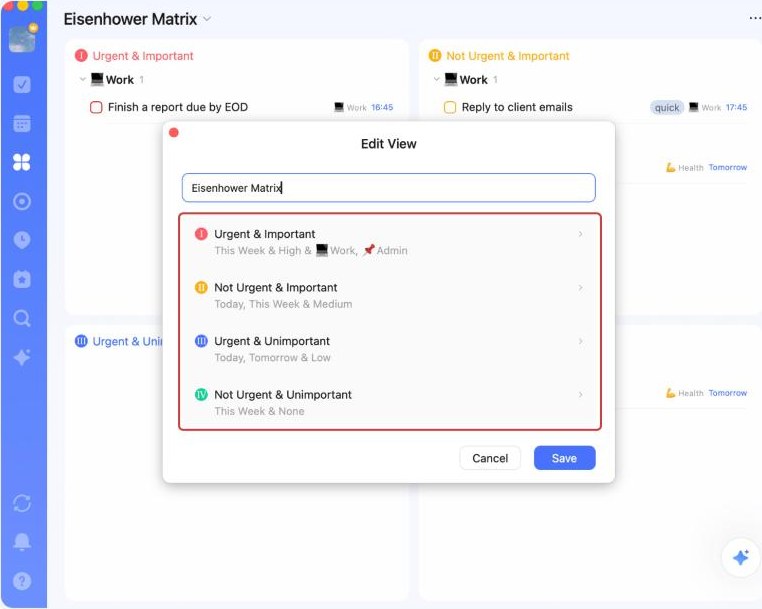
Task: Open Urgent & Important settings chevron
Action: [580, 234]
